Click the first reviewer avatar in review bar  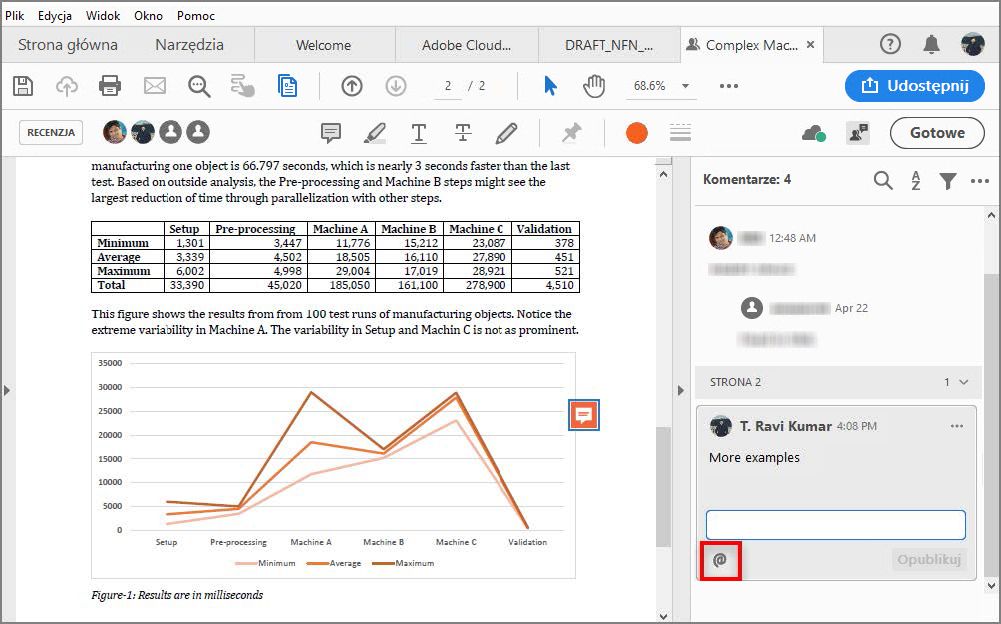(x=114, y=132)
